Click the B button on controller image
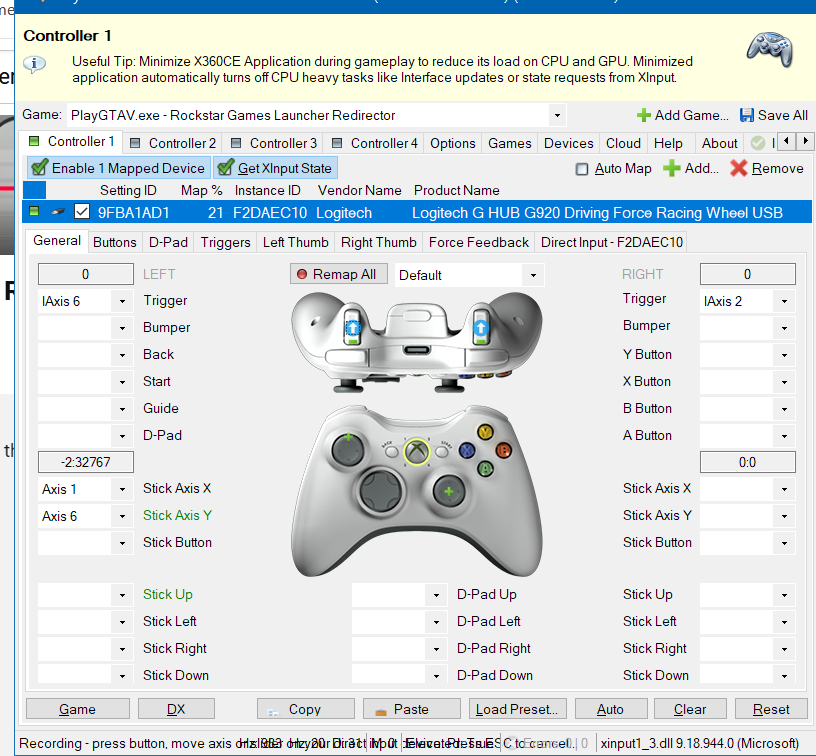Viewport: 816px width, 756px height. [503, 450]
